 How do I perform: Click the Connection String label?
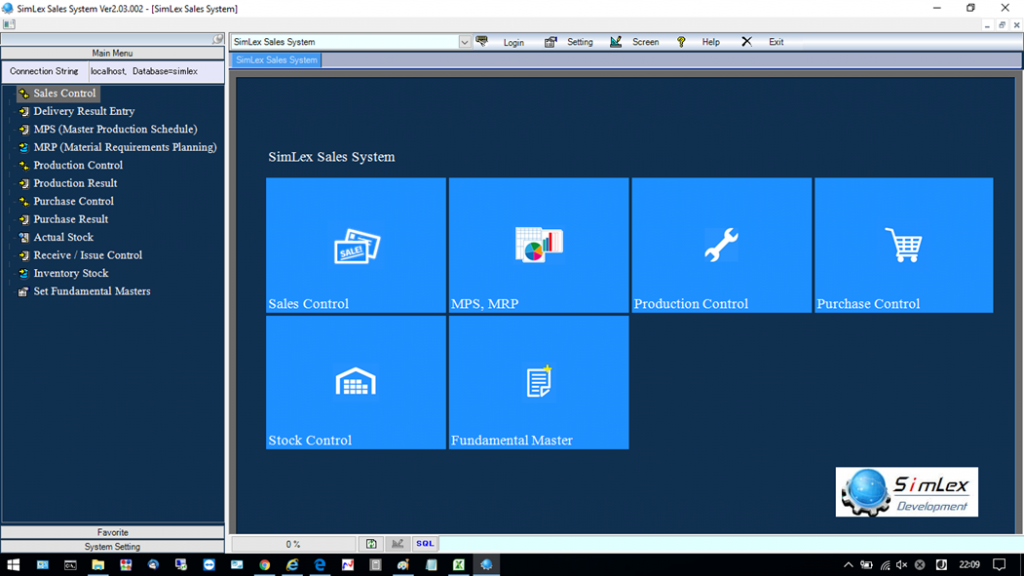point(44,71)
